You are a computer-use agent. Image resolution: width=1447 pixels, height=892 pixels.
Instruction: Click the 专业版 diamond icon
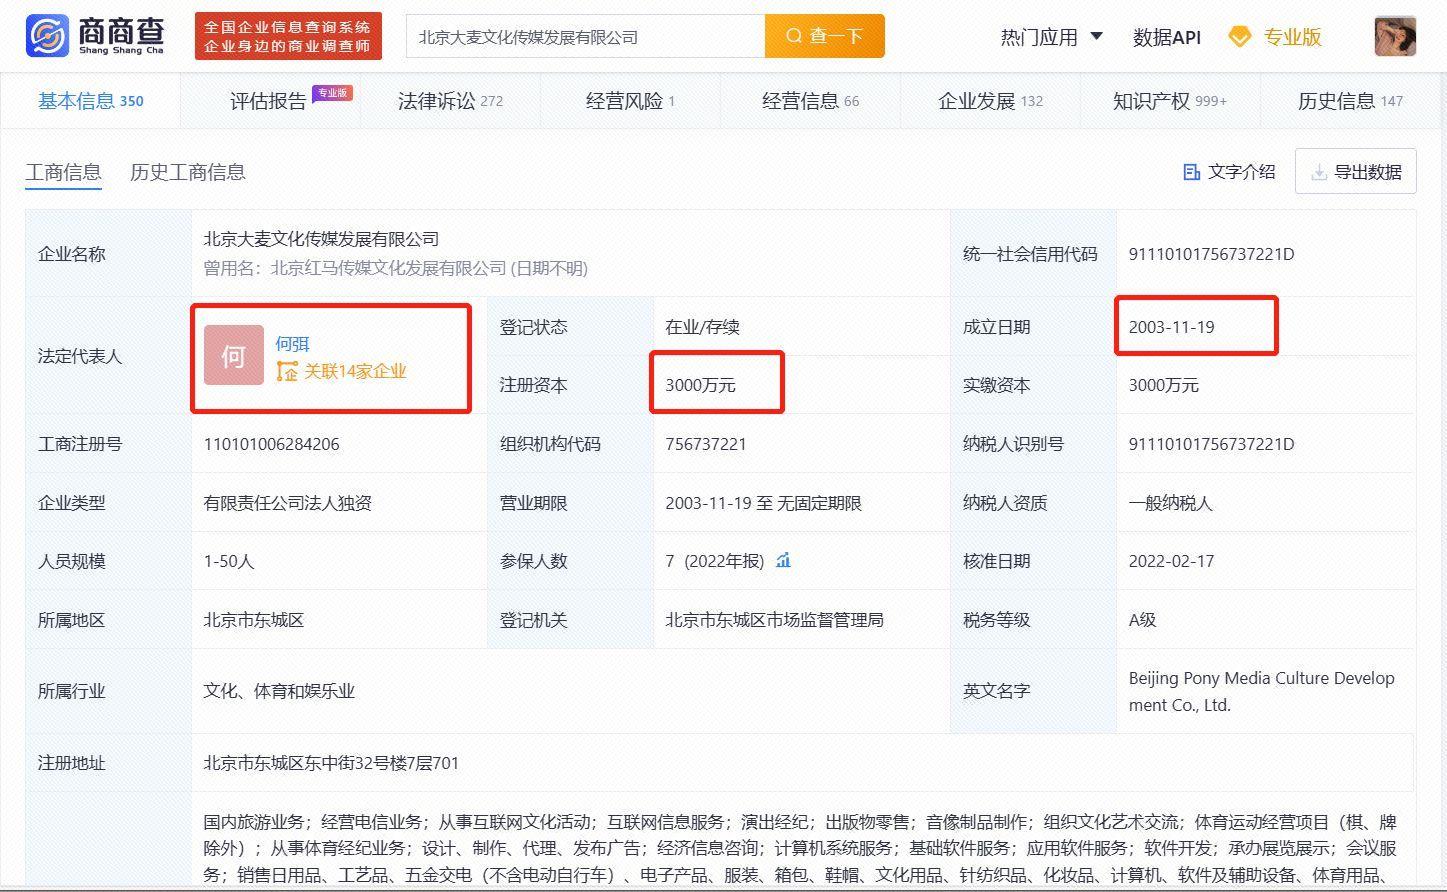point(1240,37)
